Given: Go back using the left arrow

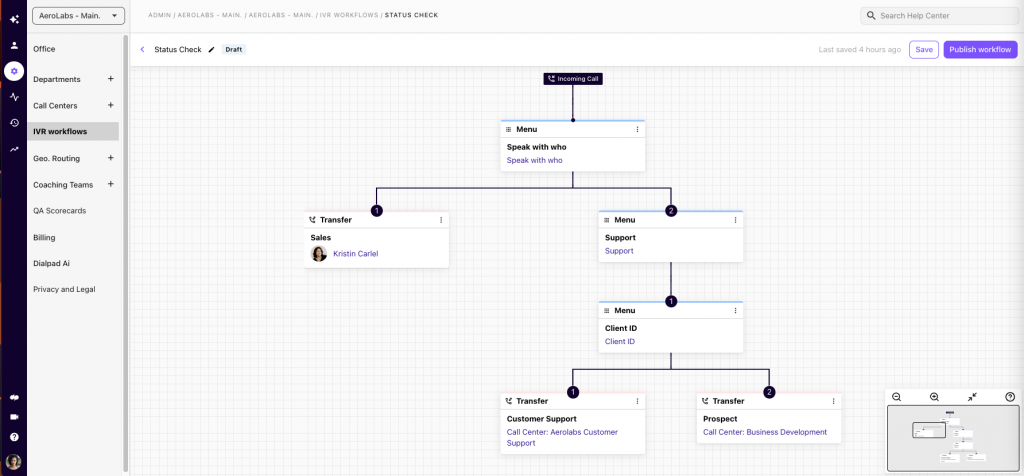Looking at the screenshot, I should coord(142,49).
